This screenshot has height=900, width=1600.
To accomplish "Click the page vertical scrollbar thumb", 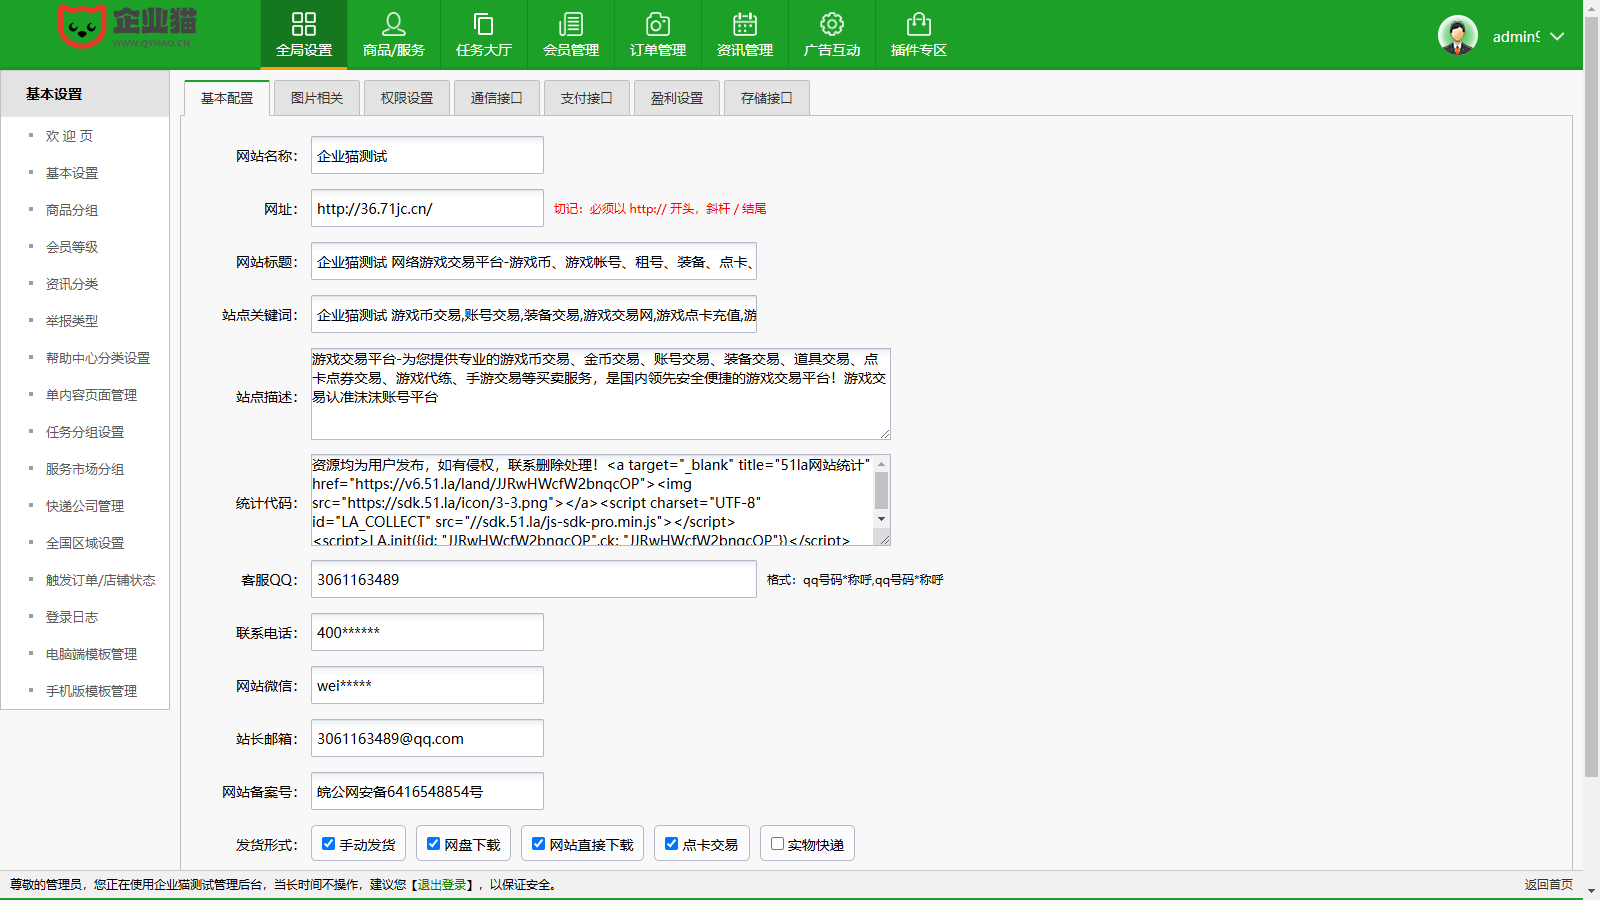I will (x=1591, y=400).
